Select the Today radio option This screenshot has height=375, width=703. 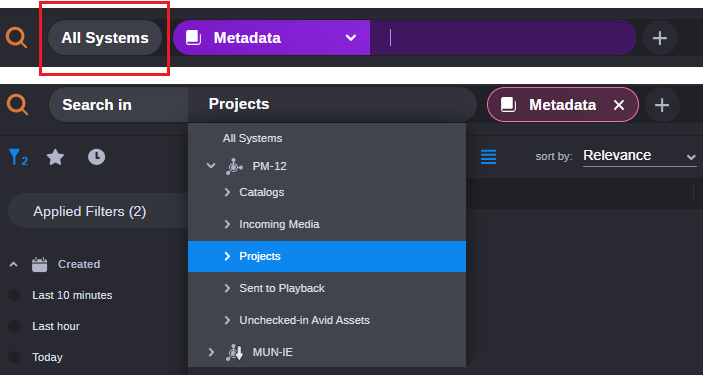pyautogui.click(x=14, y=357)
